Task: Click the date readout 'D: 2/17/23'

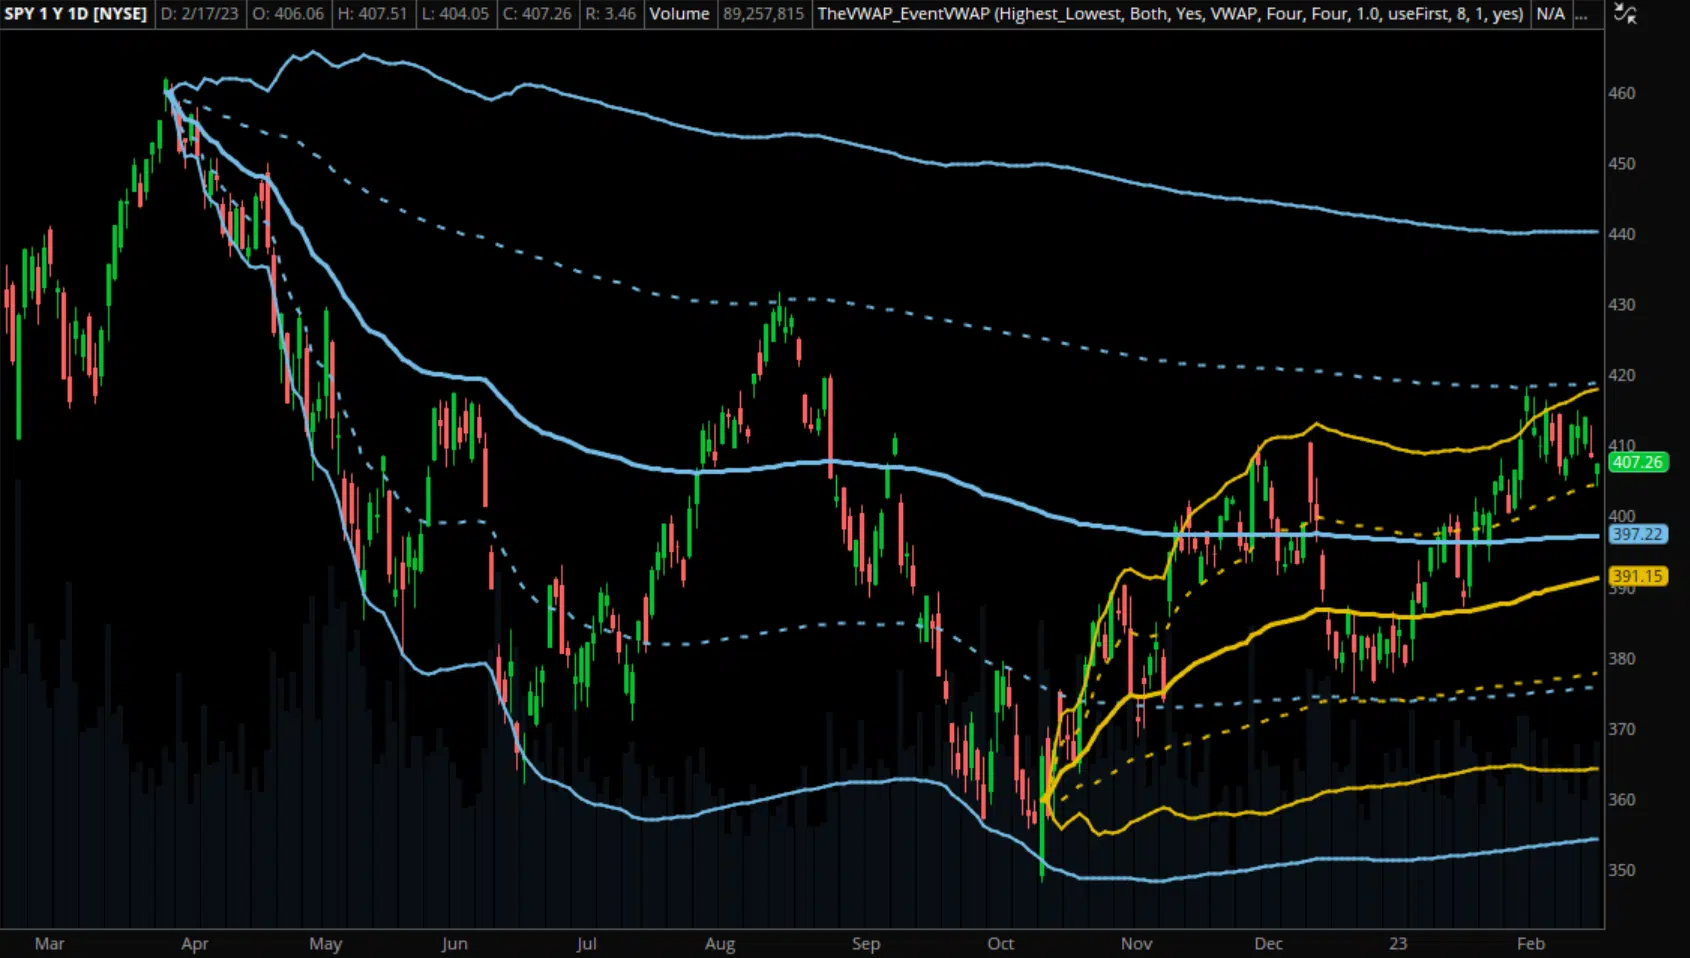Action: 200,14
